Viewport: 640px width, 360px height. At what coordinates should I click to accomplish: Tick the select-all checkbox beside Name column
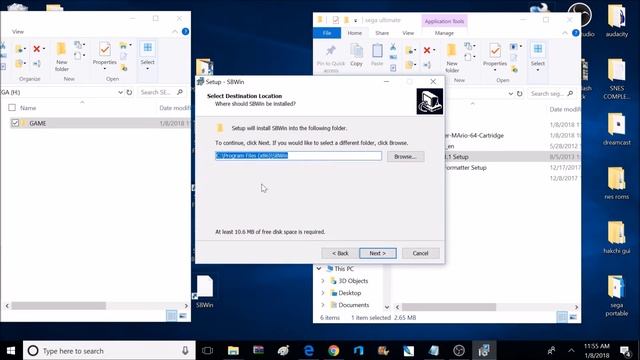pos(12,108)
